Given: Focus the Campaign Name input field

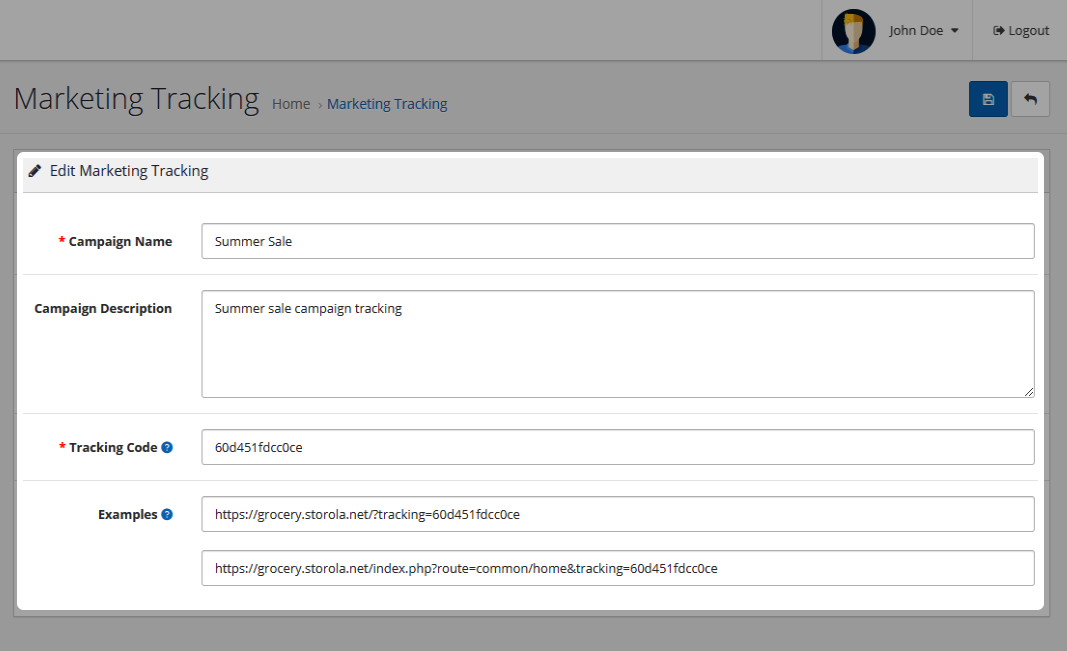Looking at the screenshot, I should pos(617,241).
